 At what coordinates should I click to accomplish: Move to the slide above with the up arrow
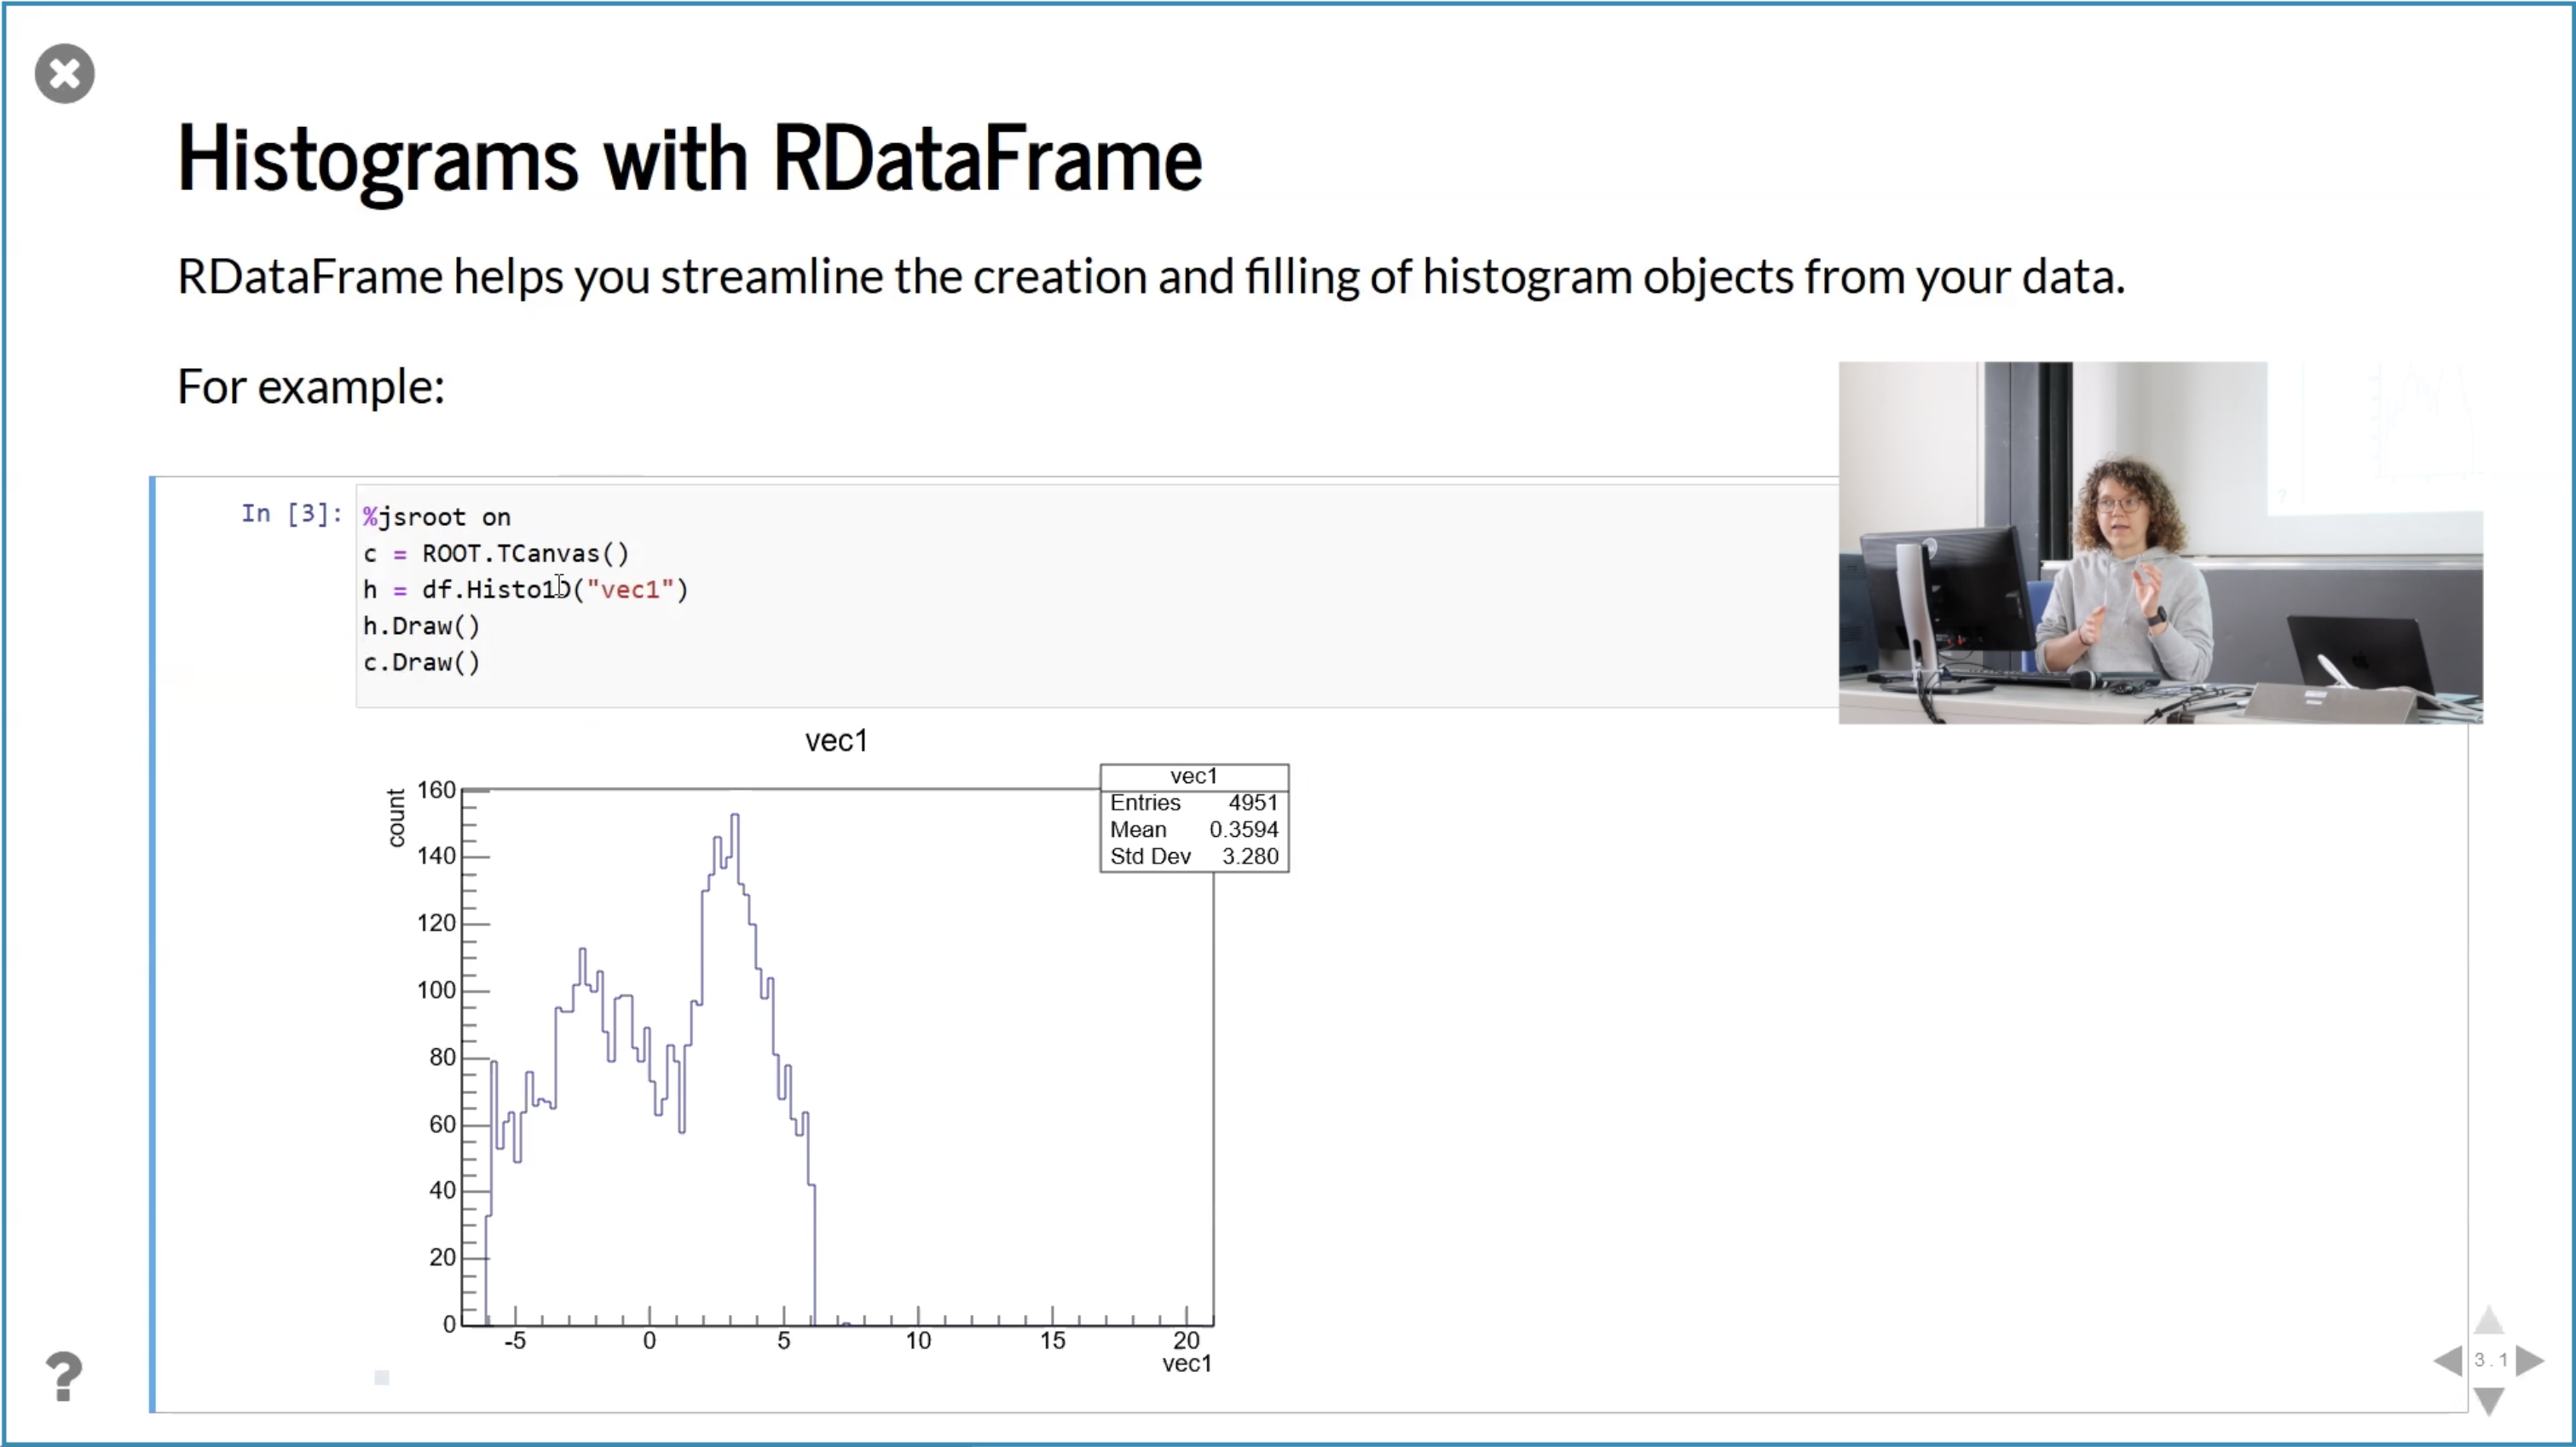point(2488,1320)
